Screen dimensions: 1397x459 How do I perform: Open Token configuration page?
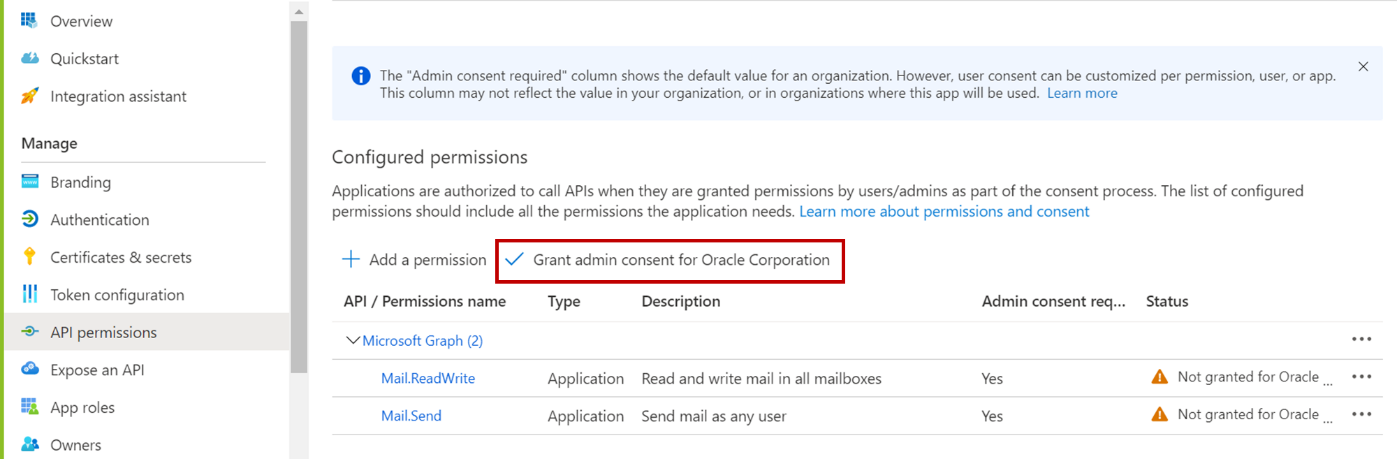(117, 295)
